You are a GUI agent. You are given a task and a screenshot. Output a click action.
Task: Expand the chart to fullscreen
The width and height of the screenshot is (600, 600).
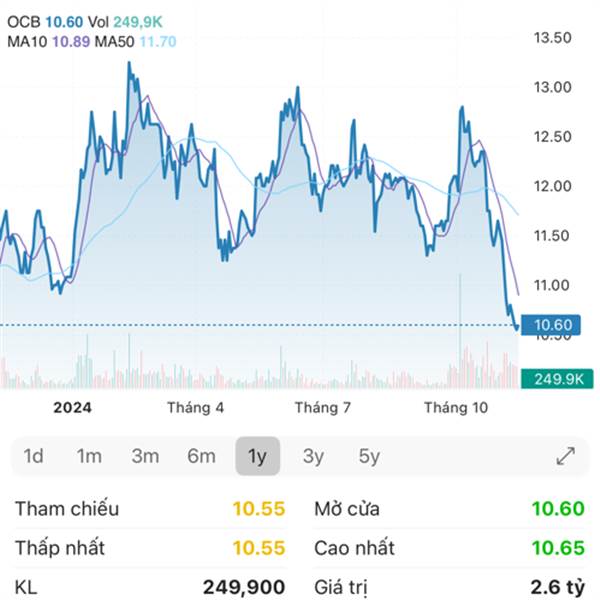pyautogui.click(x=565, y=456)
